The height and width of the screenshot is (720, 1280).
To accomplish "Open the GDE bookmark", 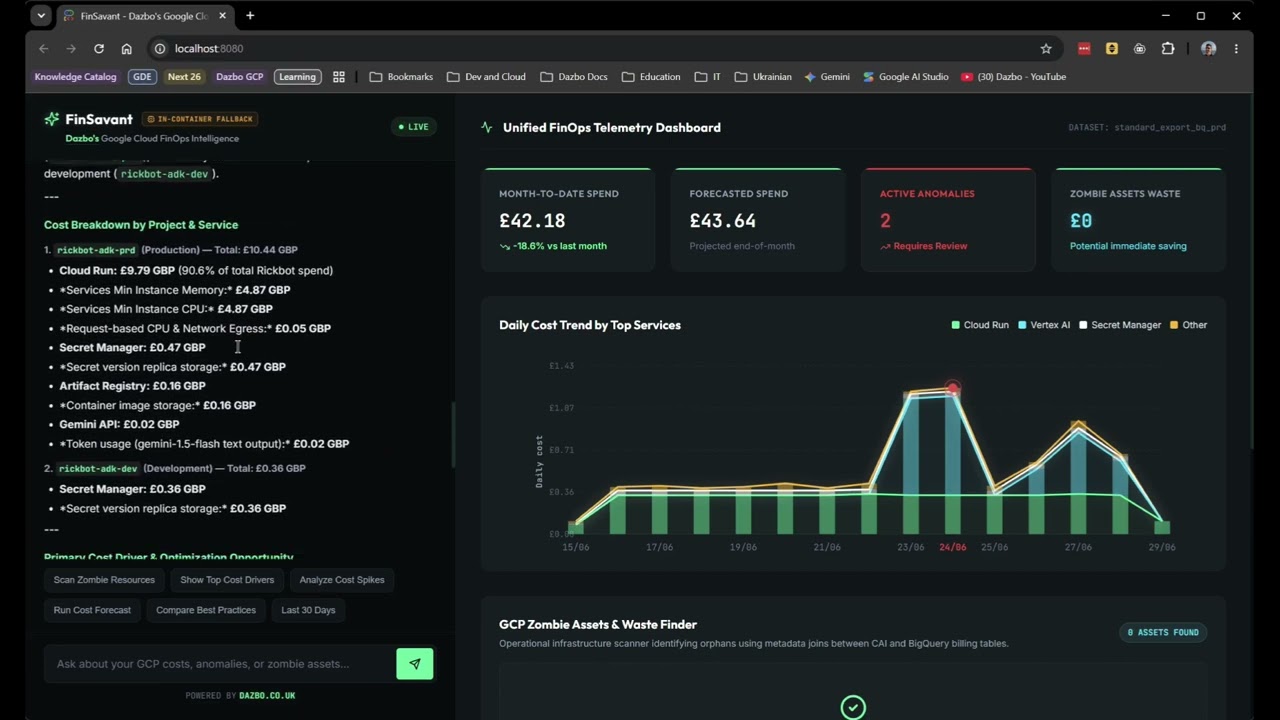I will (x=142, y=77).
